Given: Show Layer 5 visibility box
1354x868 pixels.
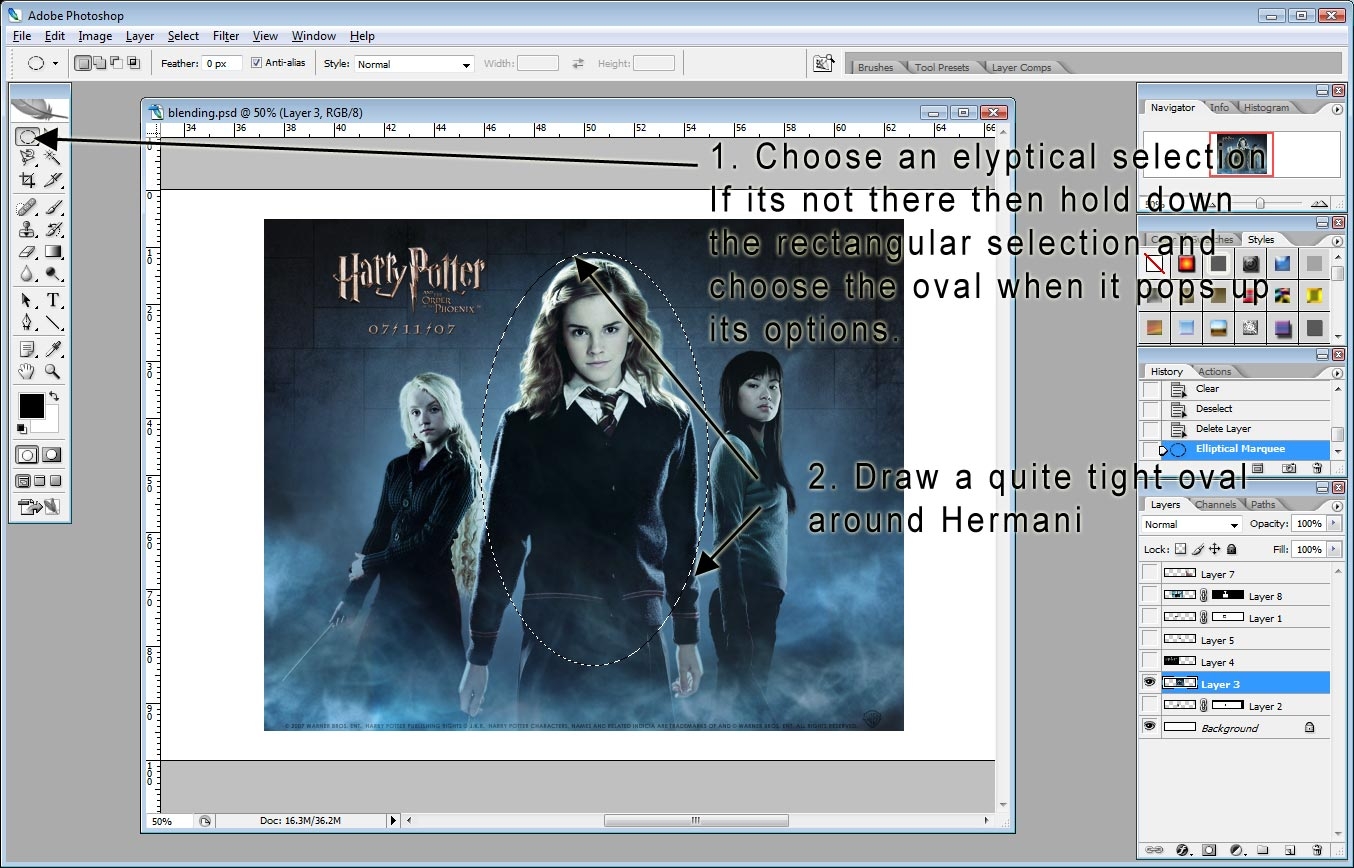Looking at the screenshot, I should click(1150, 639).
